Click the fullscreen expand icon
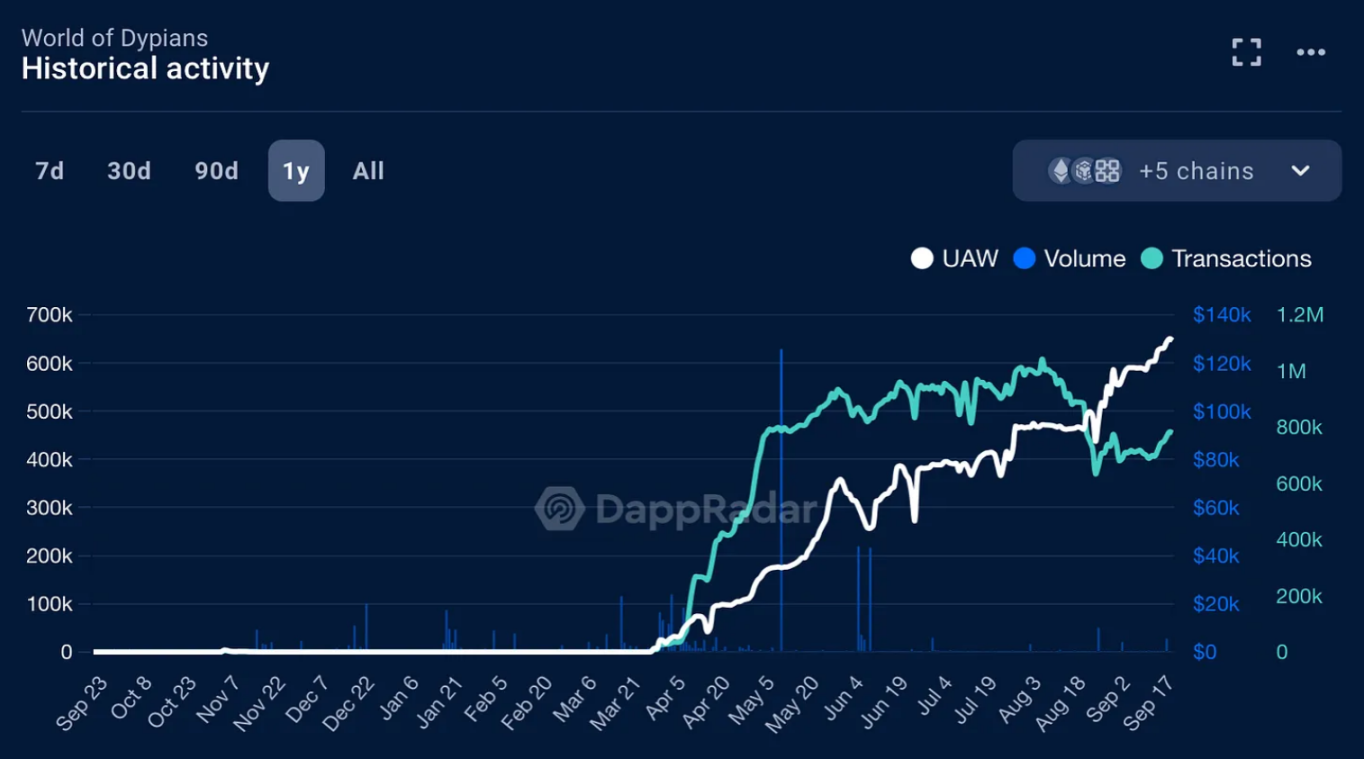This screenshot has width=1364, height=759. point(1246,52)
